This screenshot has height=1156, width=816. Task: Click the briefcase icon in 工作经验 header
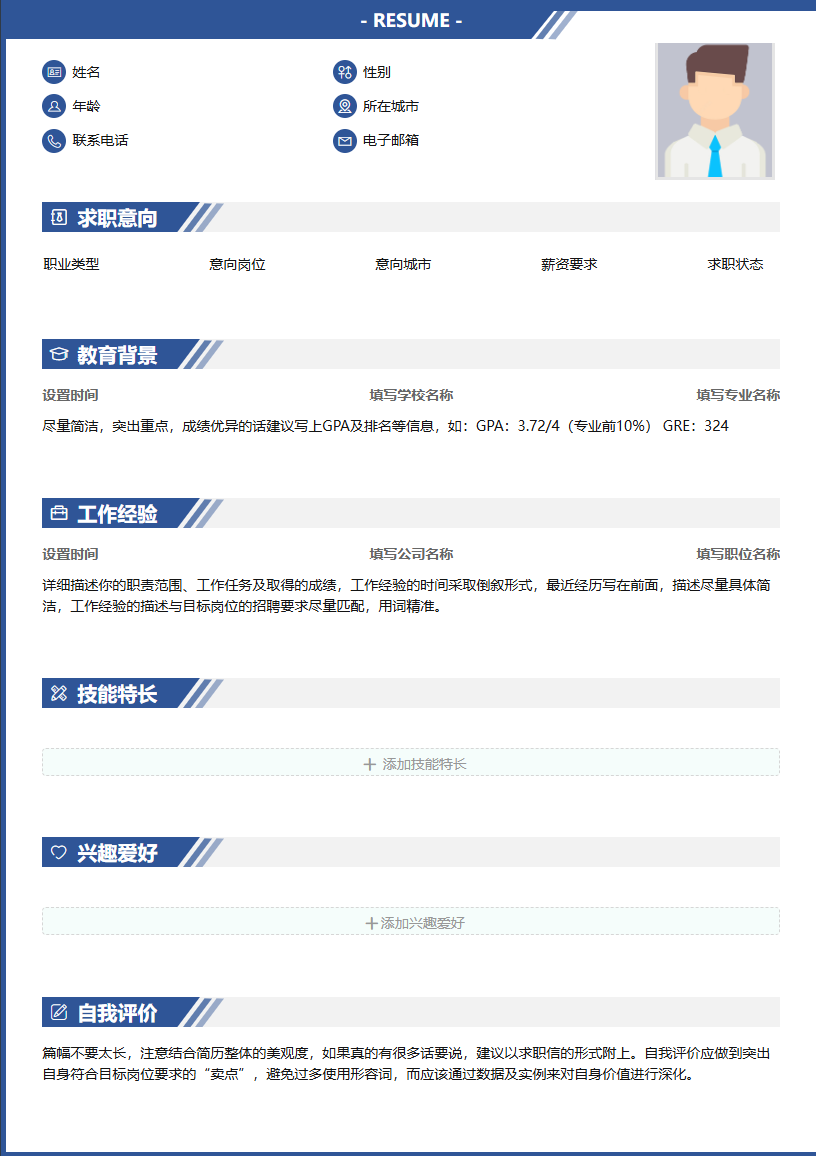point(59,514)
